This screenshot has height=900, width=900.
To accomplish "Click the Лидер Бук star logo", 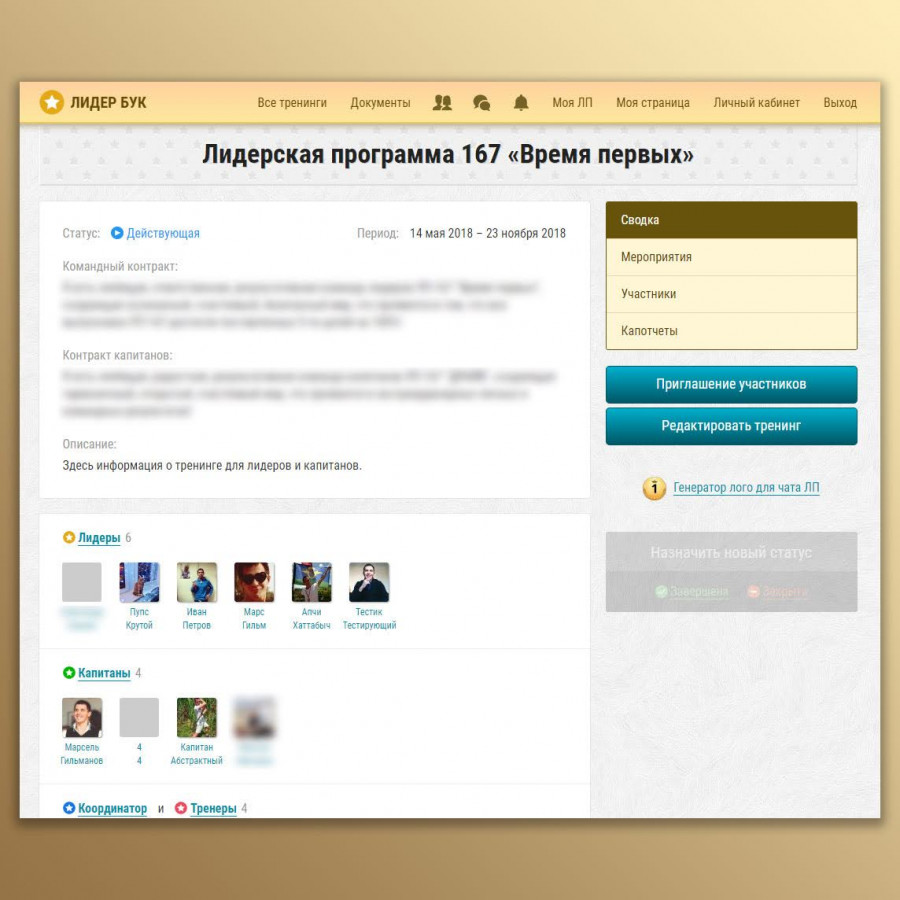I will [51, 102].
